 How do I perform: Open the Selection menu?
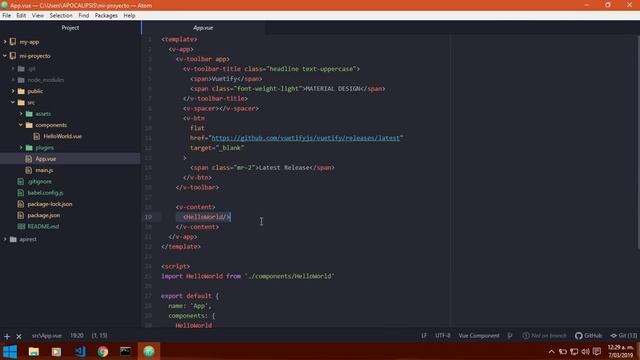pyautogui.click(x=61, y=16)
